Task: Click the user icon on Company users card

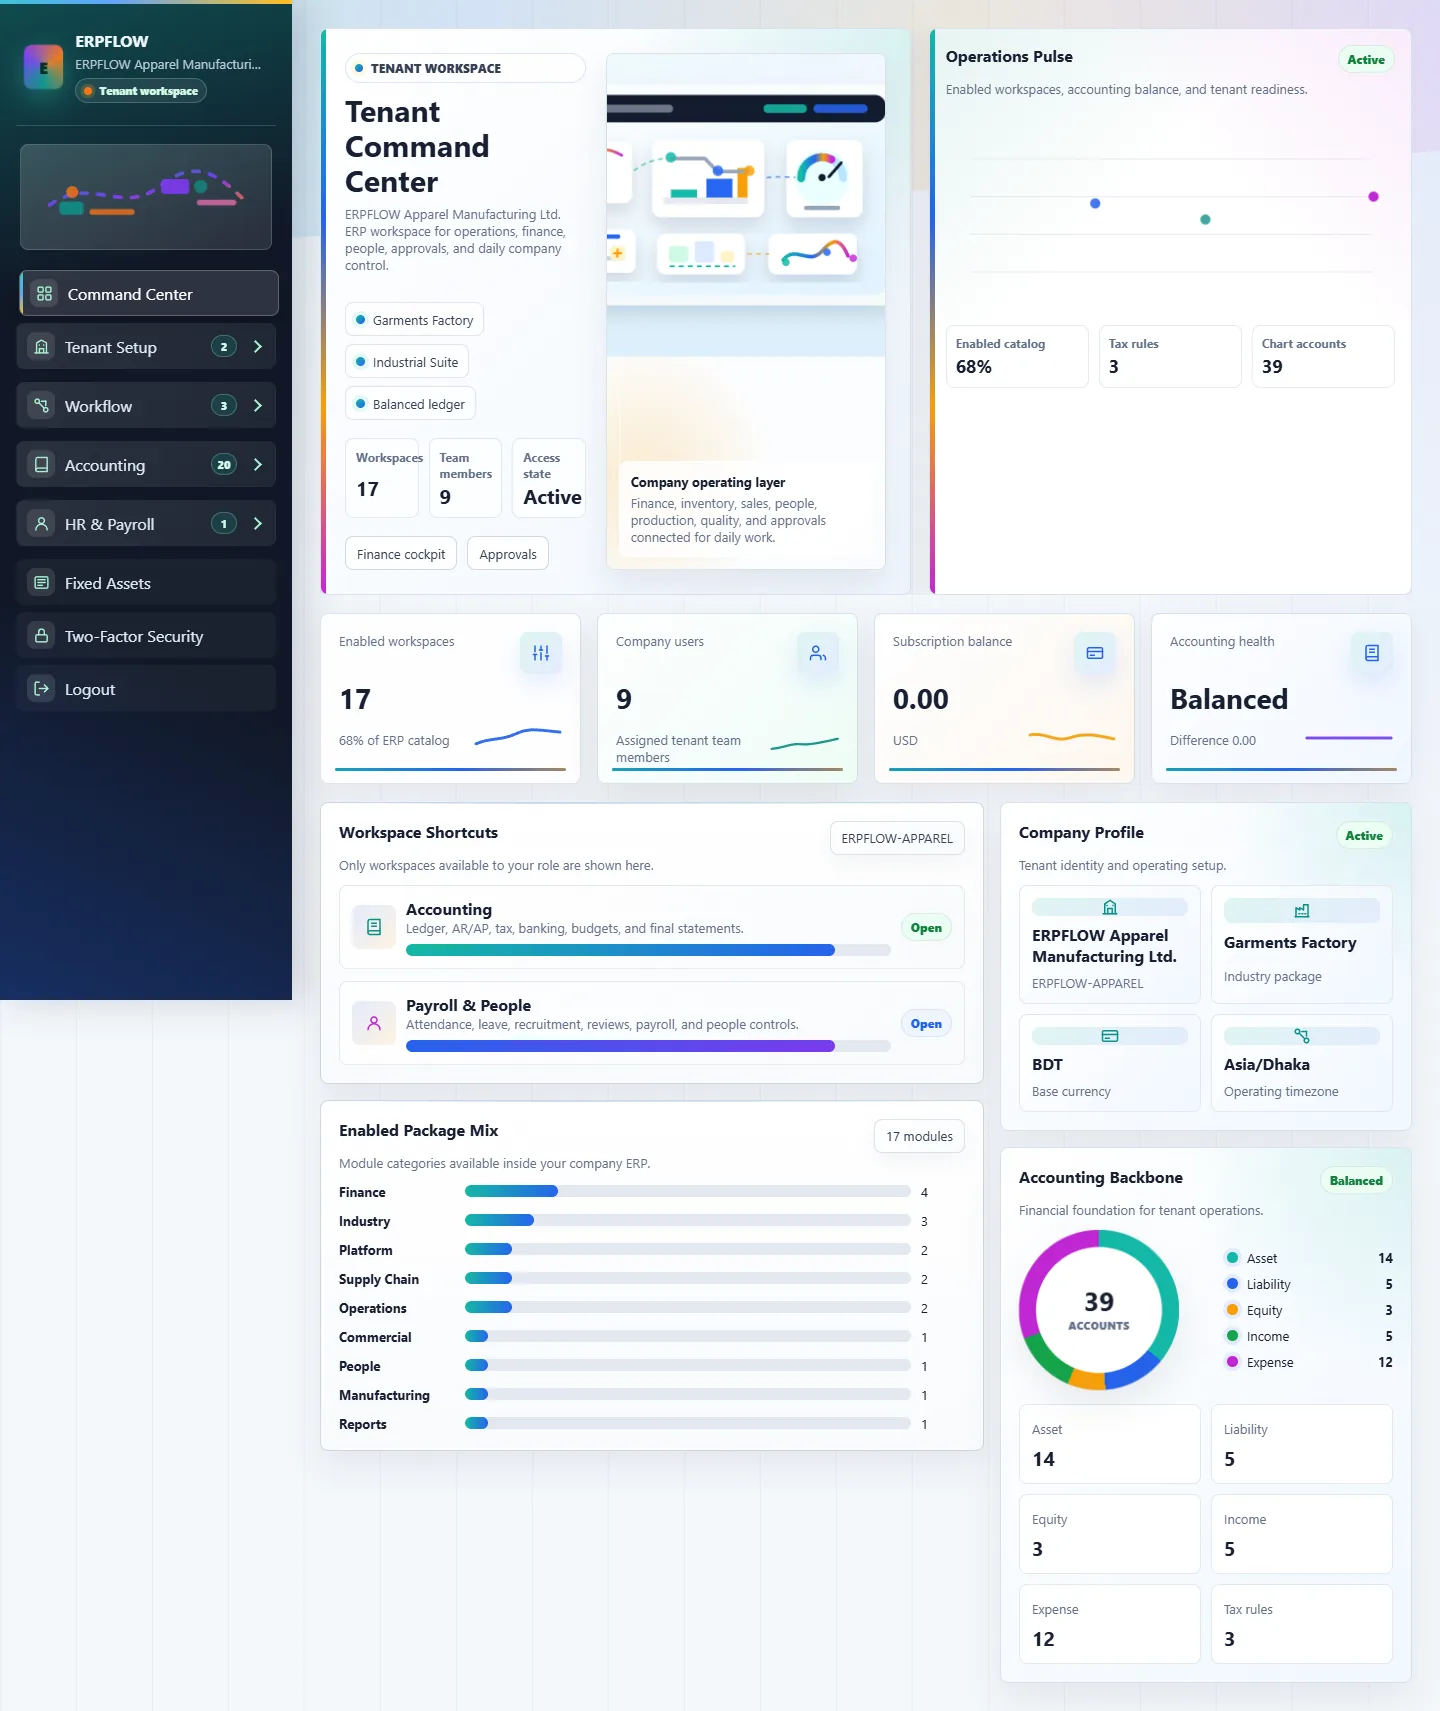Action: (x=818, y=653)
